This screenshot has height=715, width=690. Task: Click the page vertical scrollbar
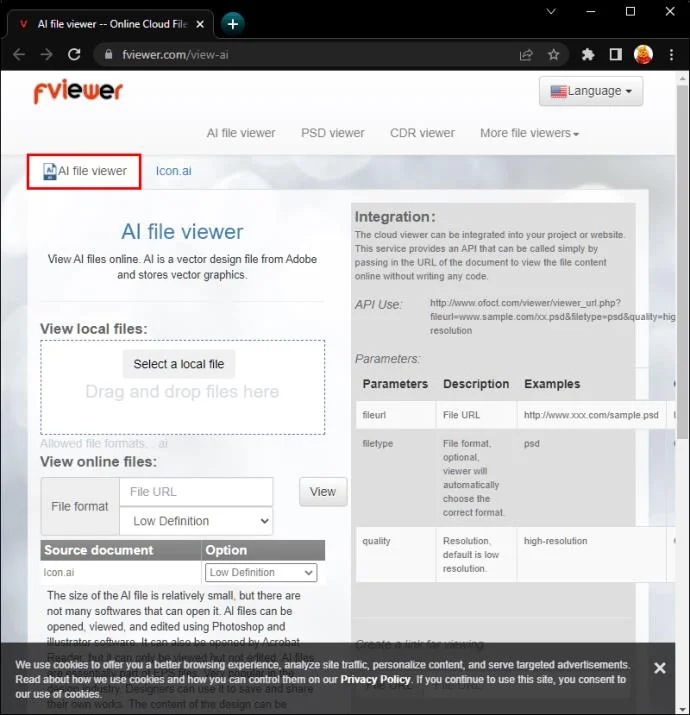pos(683,262)
